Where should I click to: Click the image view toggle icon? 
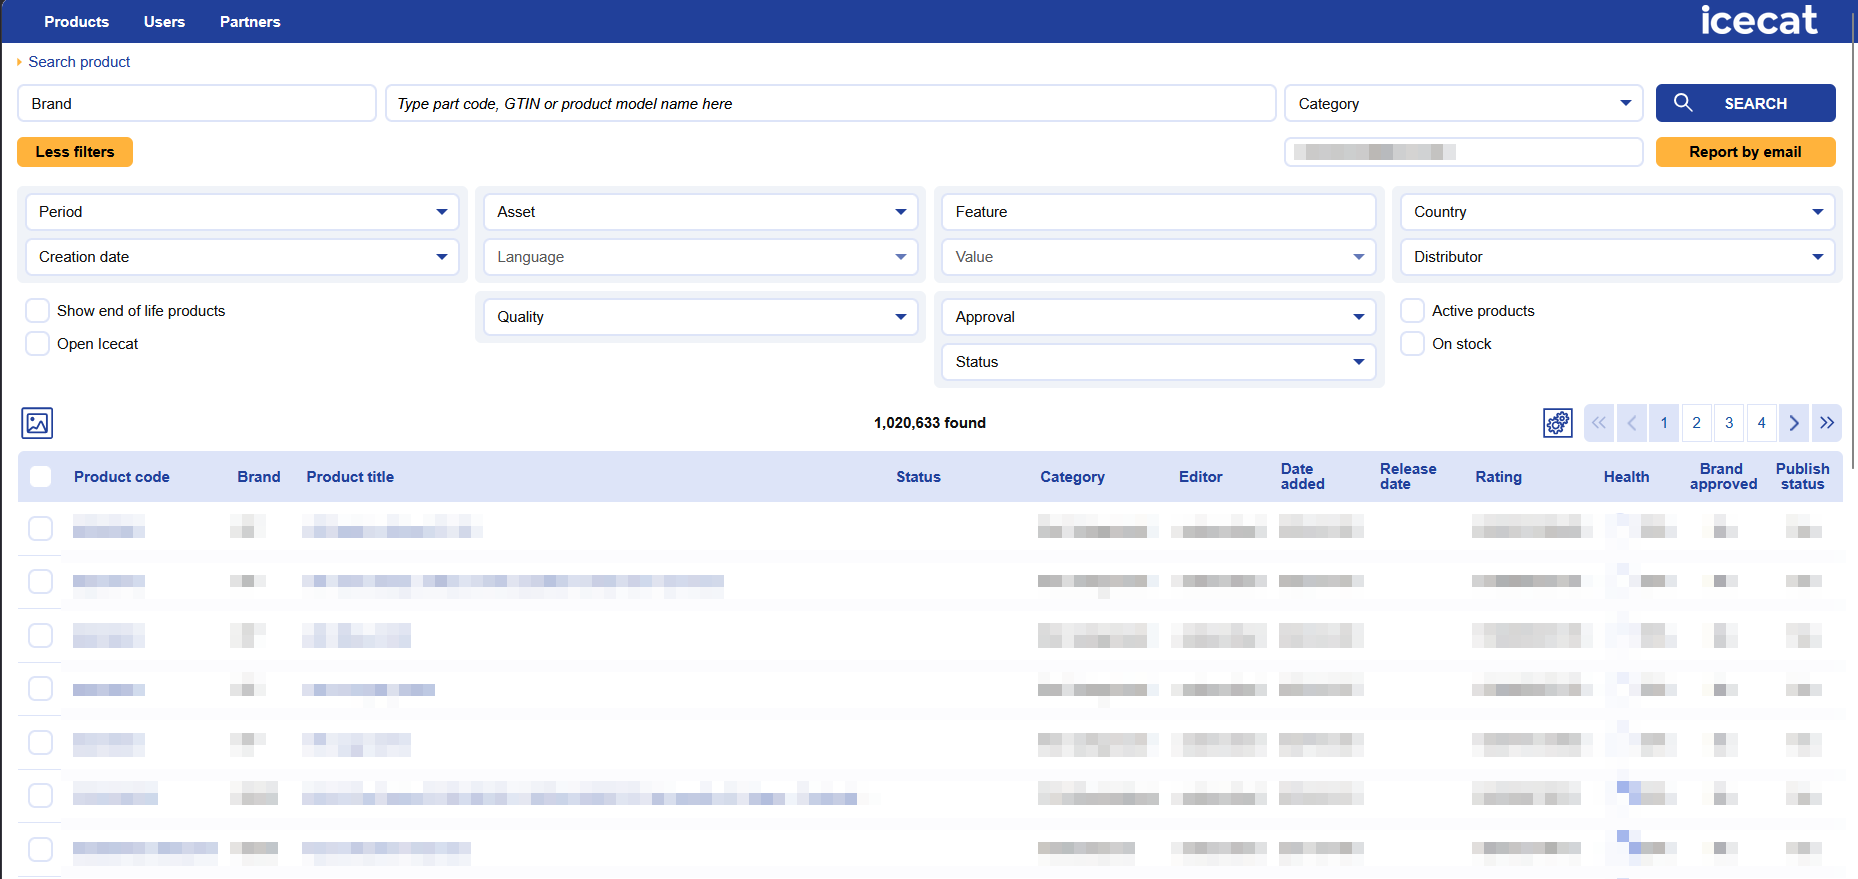coord(37,423)
